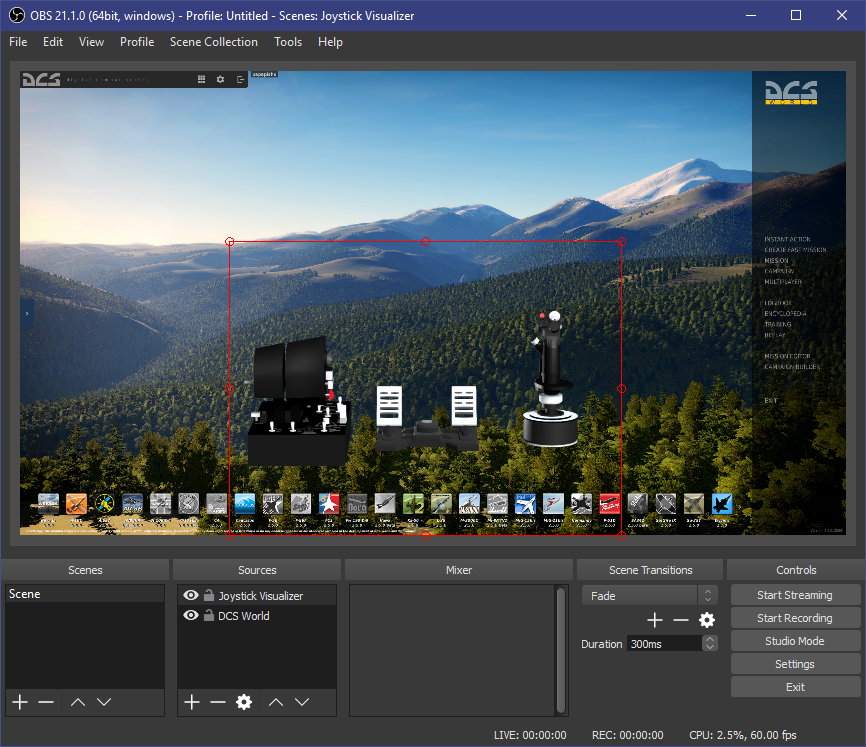Image resolution: width=866 pixels, height=747 pixels.
Task: Remove the selected source with the minus icon
Action: 218,702
